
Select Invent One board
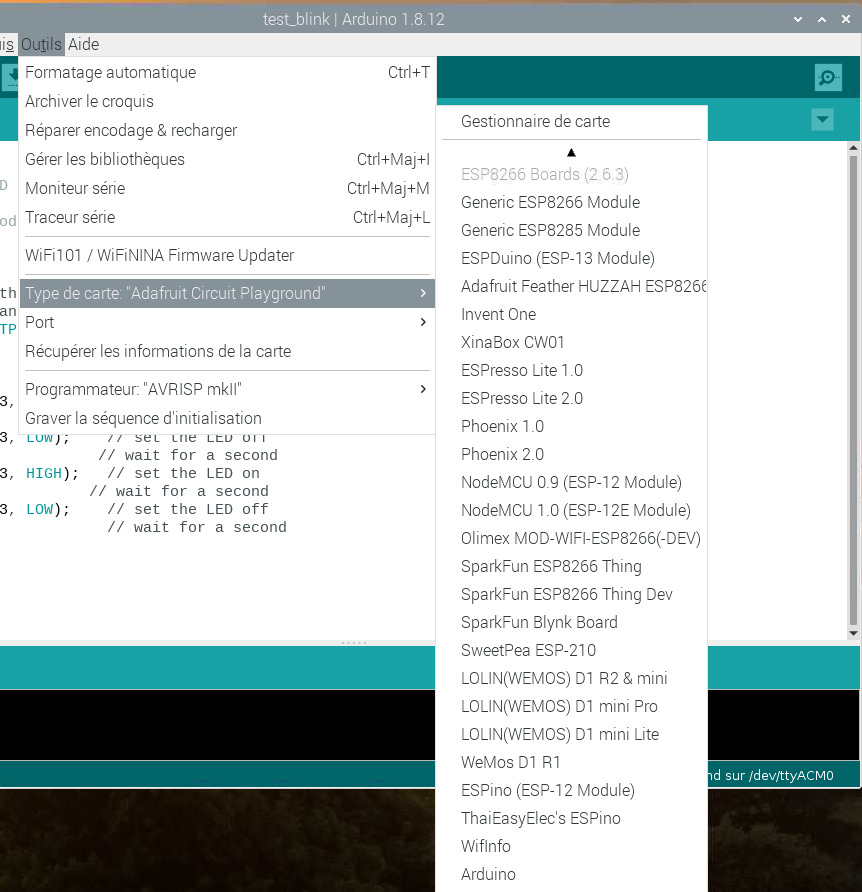tap(571, 314)
